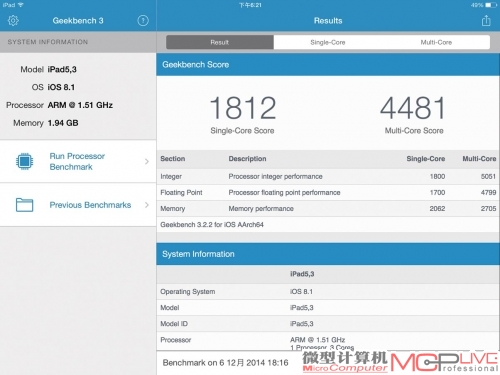The width and height of the screenshot is (500, 375).
Task: Expand chevron beside Run Processor Benchmark
Action: (x=147, y=161)
